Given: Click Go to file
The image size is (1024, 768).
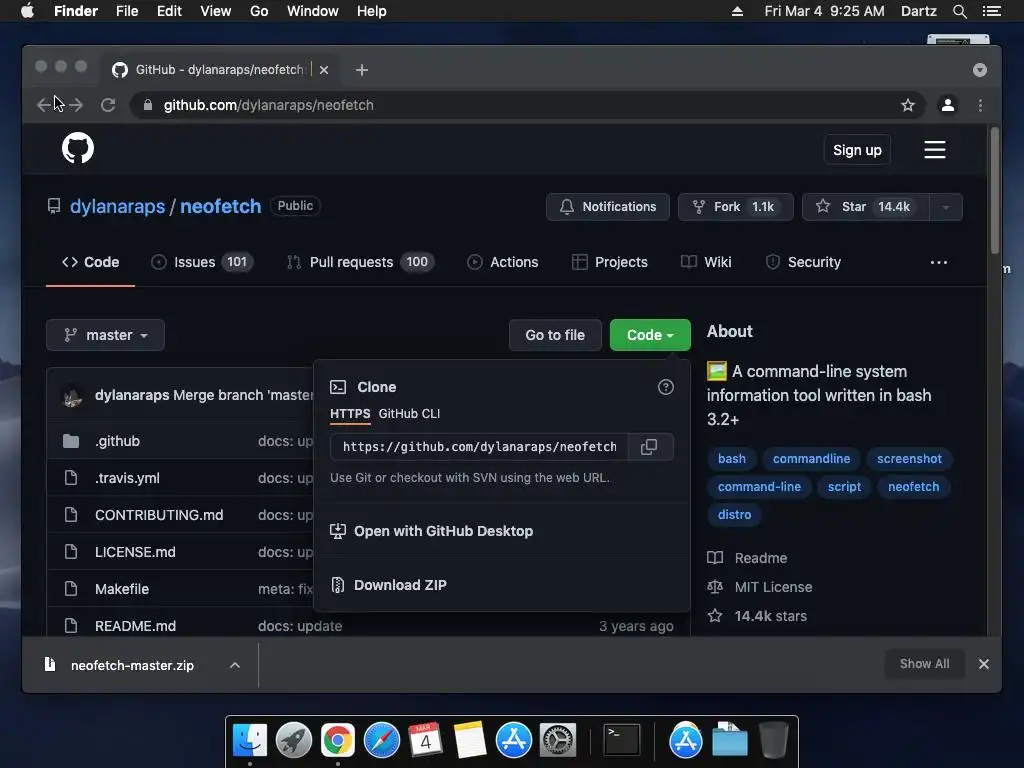Looking at the screenshot, I should click(x=555, y=335).
